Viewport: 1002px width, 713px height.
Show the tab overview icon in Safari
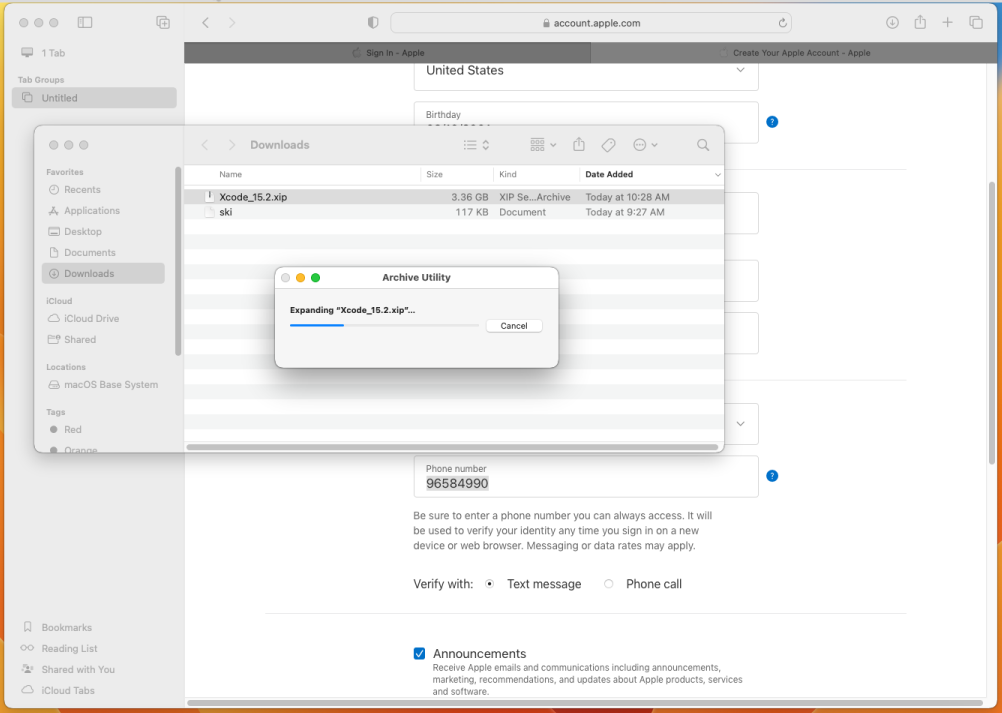pos(975,22)
